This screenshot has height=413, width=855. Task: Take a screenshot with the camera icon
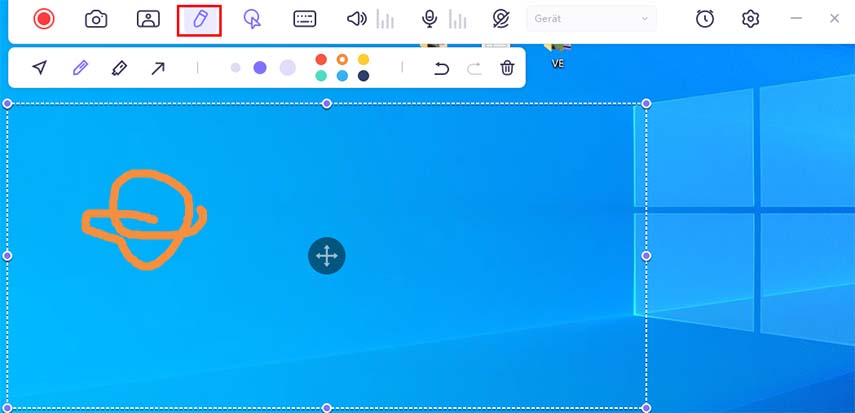point(96,19)
